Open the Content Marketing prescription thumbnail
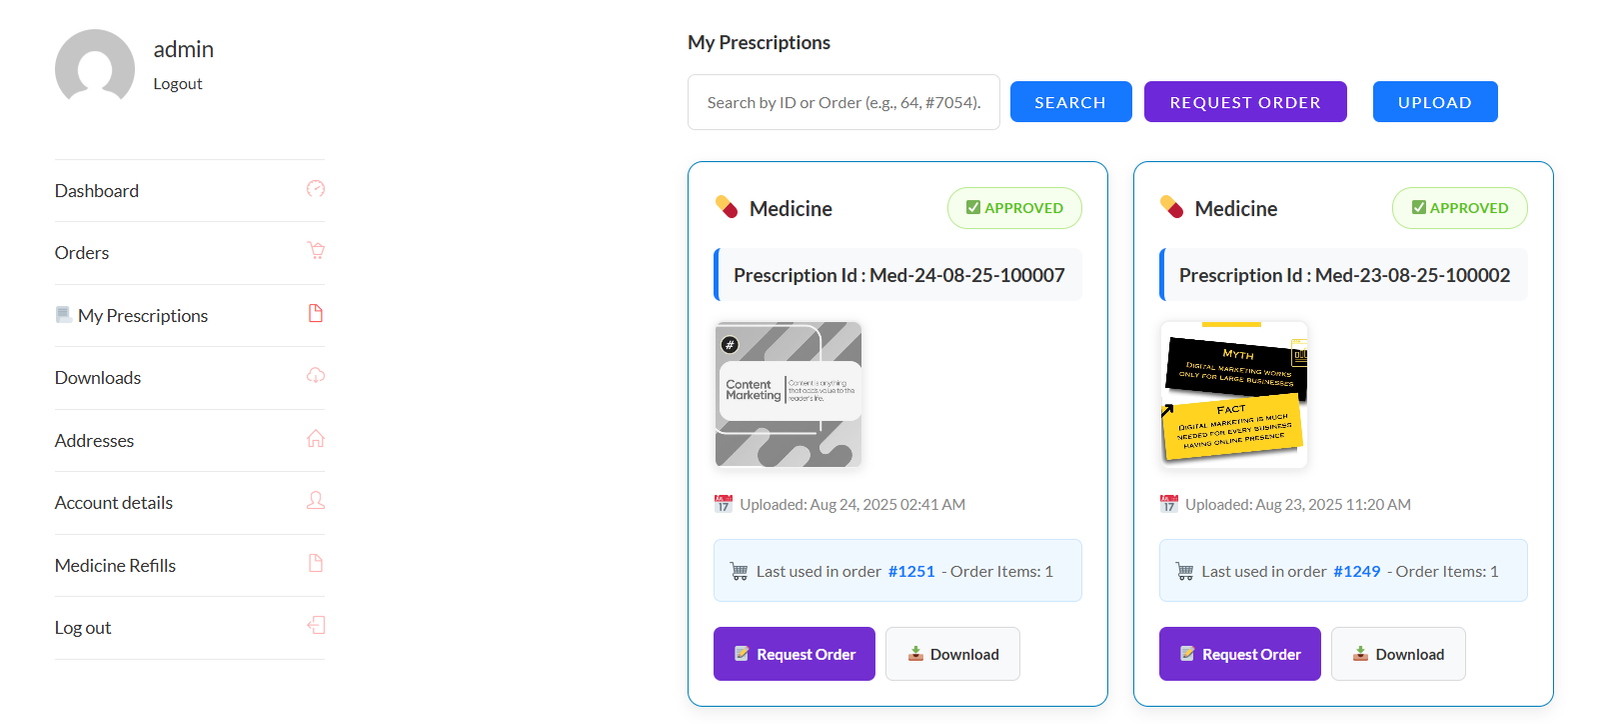 (x=788, y=394)
